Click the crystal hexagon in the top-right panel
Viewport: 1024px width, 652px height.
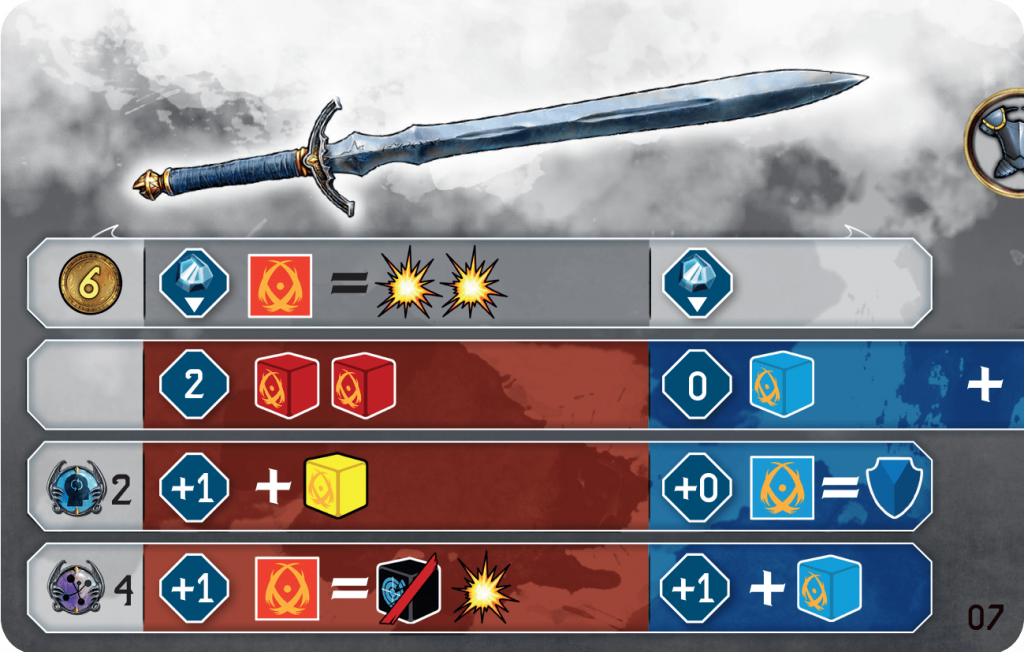[x=697, y=283]
